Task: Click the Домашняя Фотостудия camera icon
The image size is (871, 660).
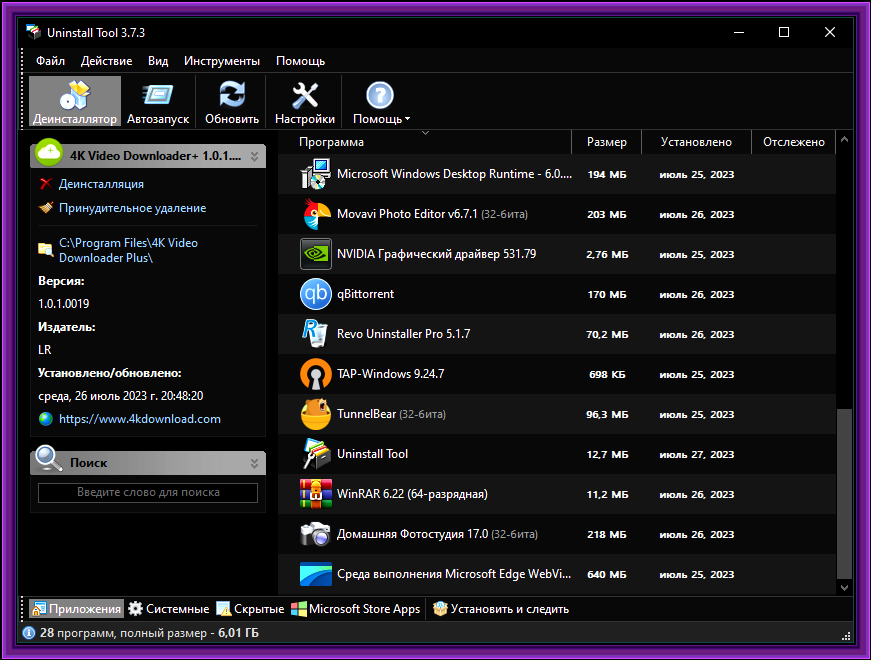Action: pos(316,534)
